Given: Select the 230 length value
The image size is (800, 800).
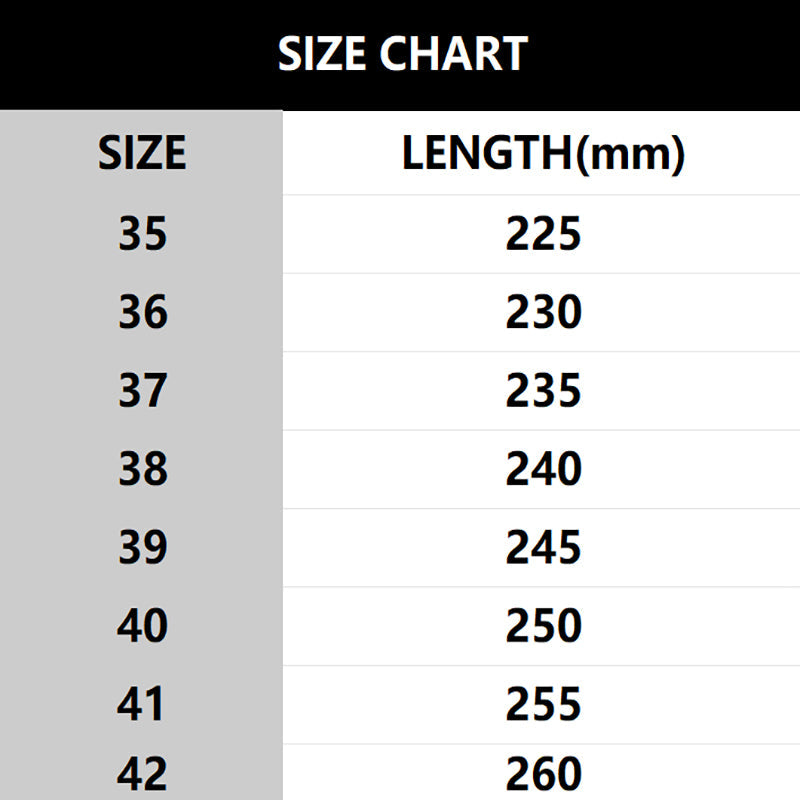Looking at the screenshot, I should (543, 313).
